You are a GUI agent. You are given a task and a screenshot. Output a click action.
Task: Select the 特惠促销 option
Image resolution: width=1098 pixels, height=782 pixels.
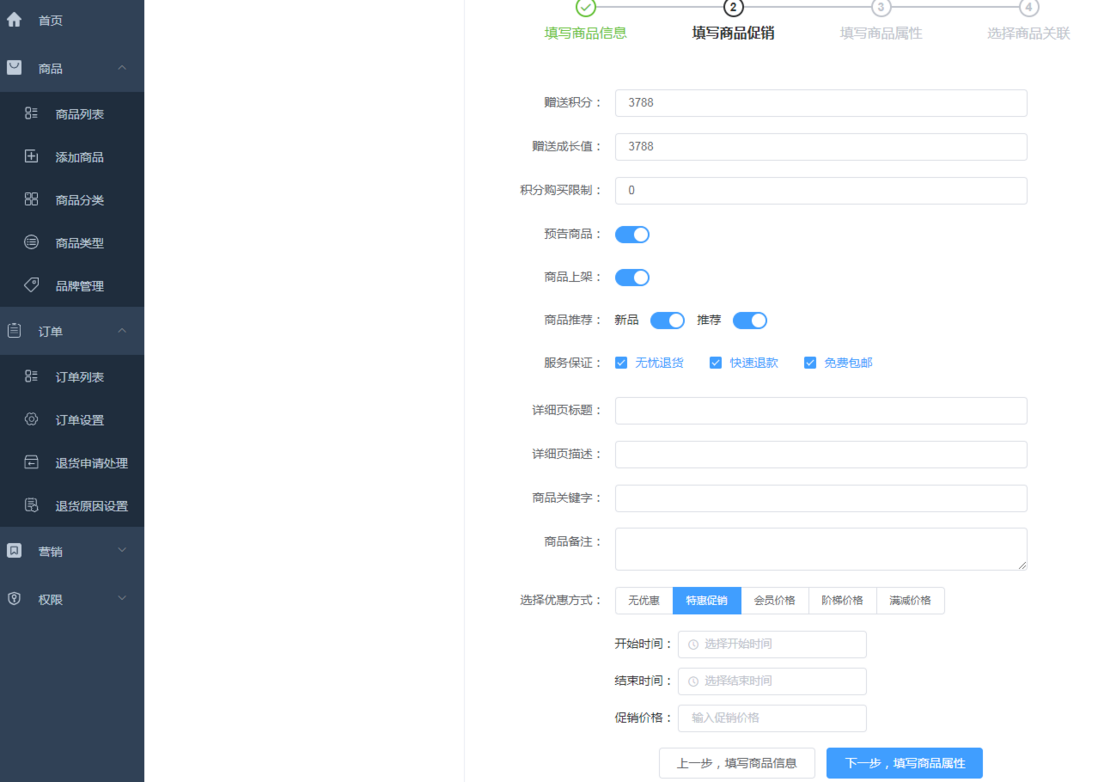pos(707,601)
